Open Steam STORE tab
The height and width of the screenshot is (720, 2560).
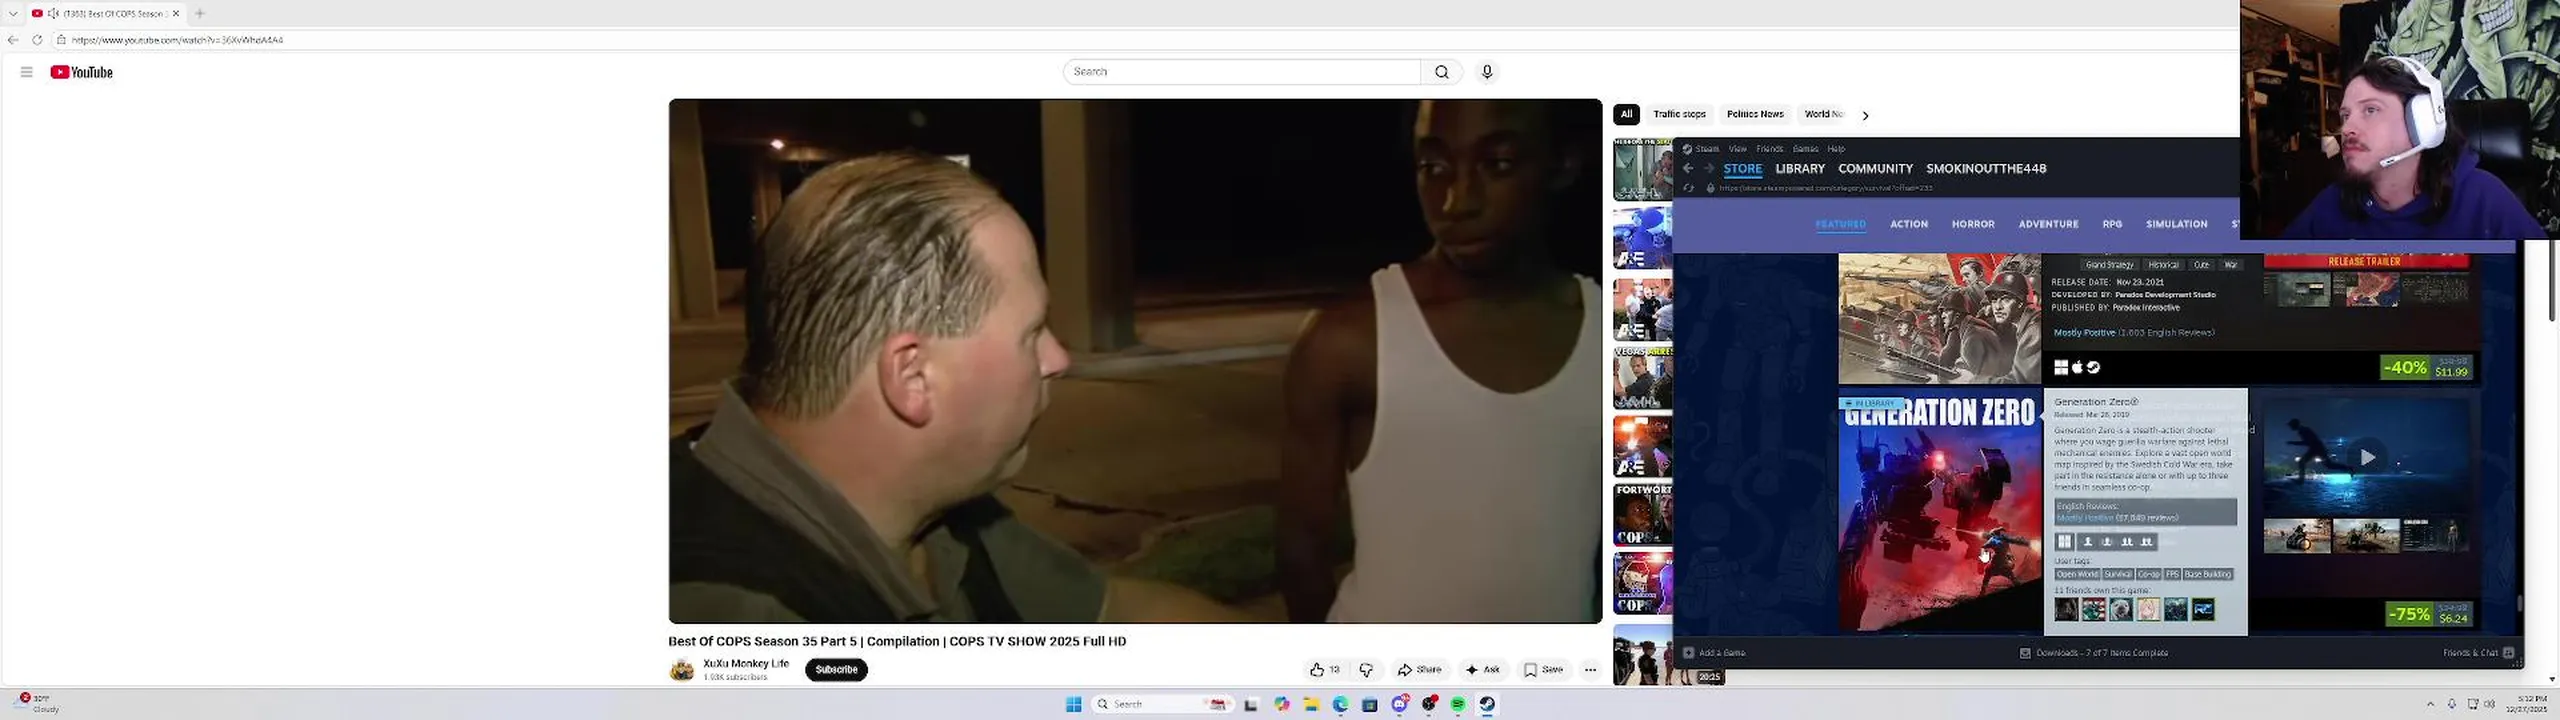point(1742,169)
